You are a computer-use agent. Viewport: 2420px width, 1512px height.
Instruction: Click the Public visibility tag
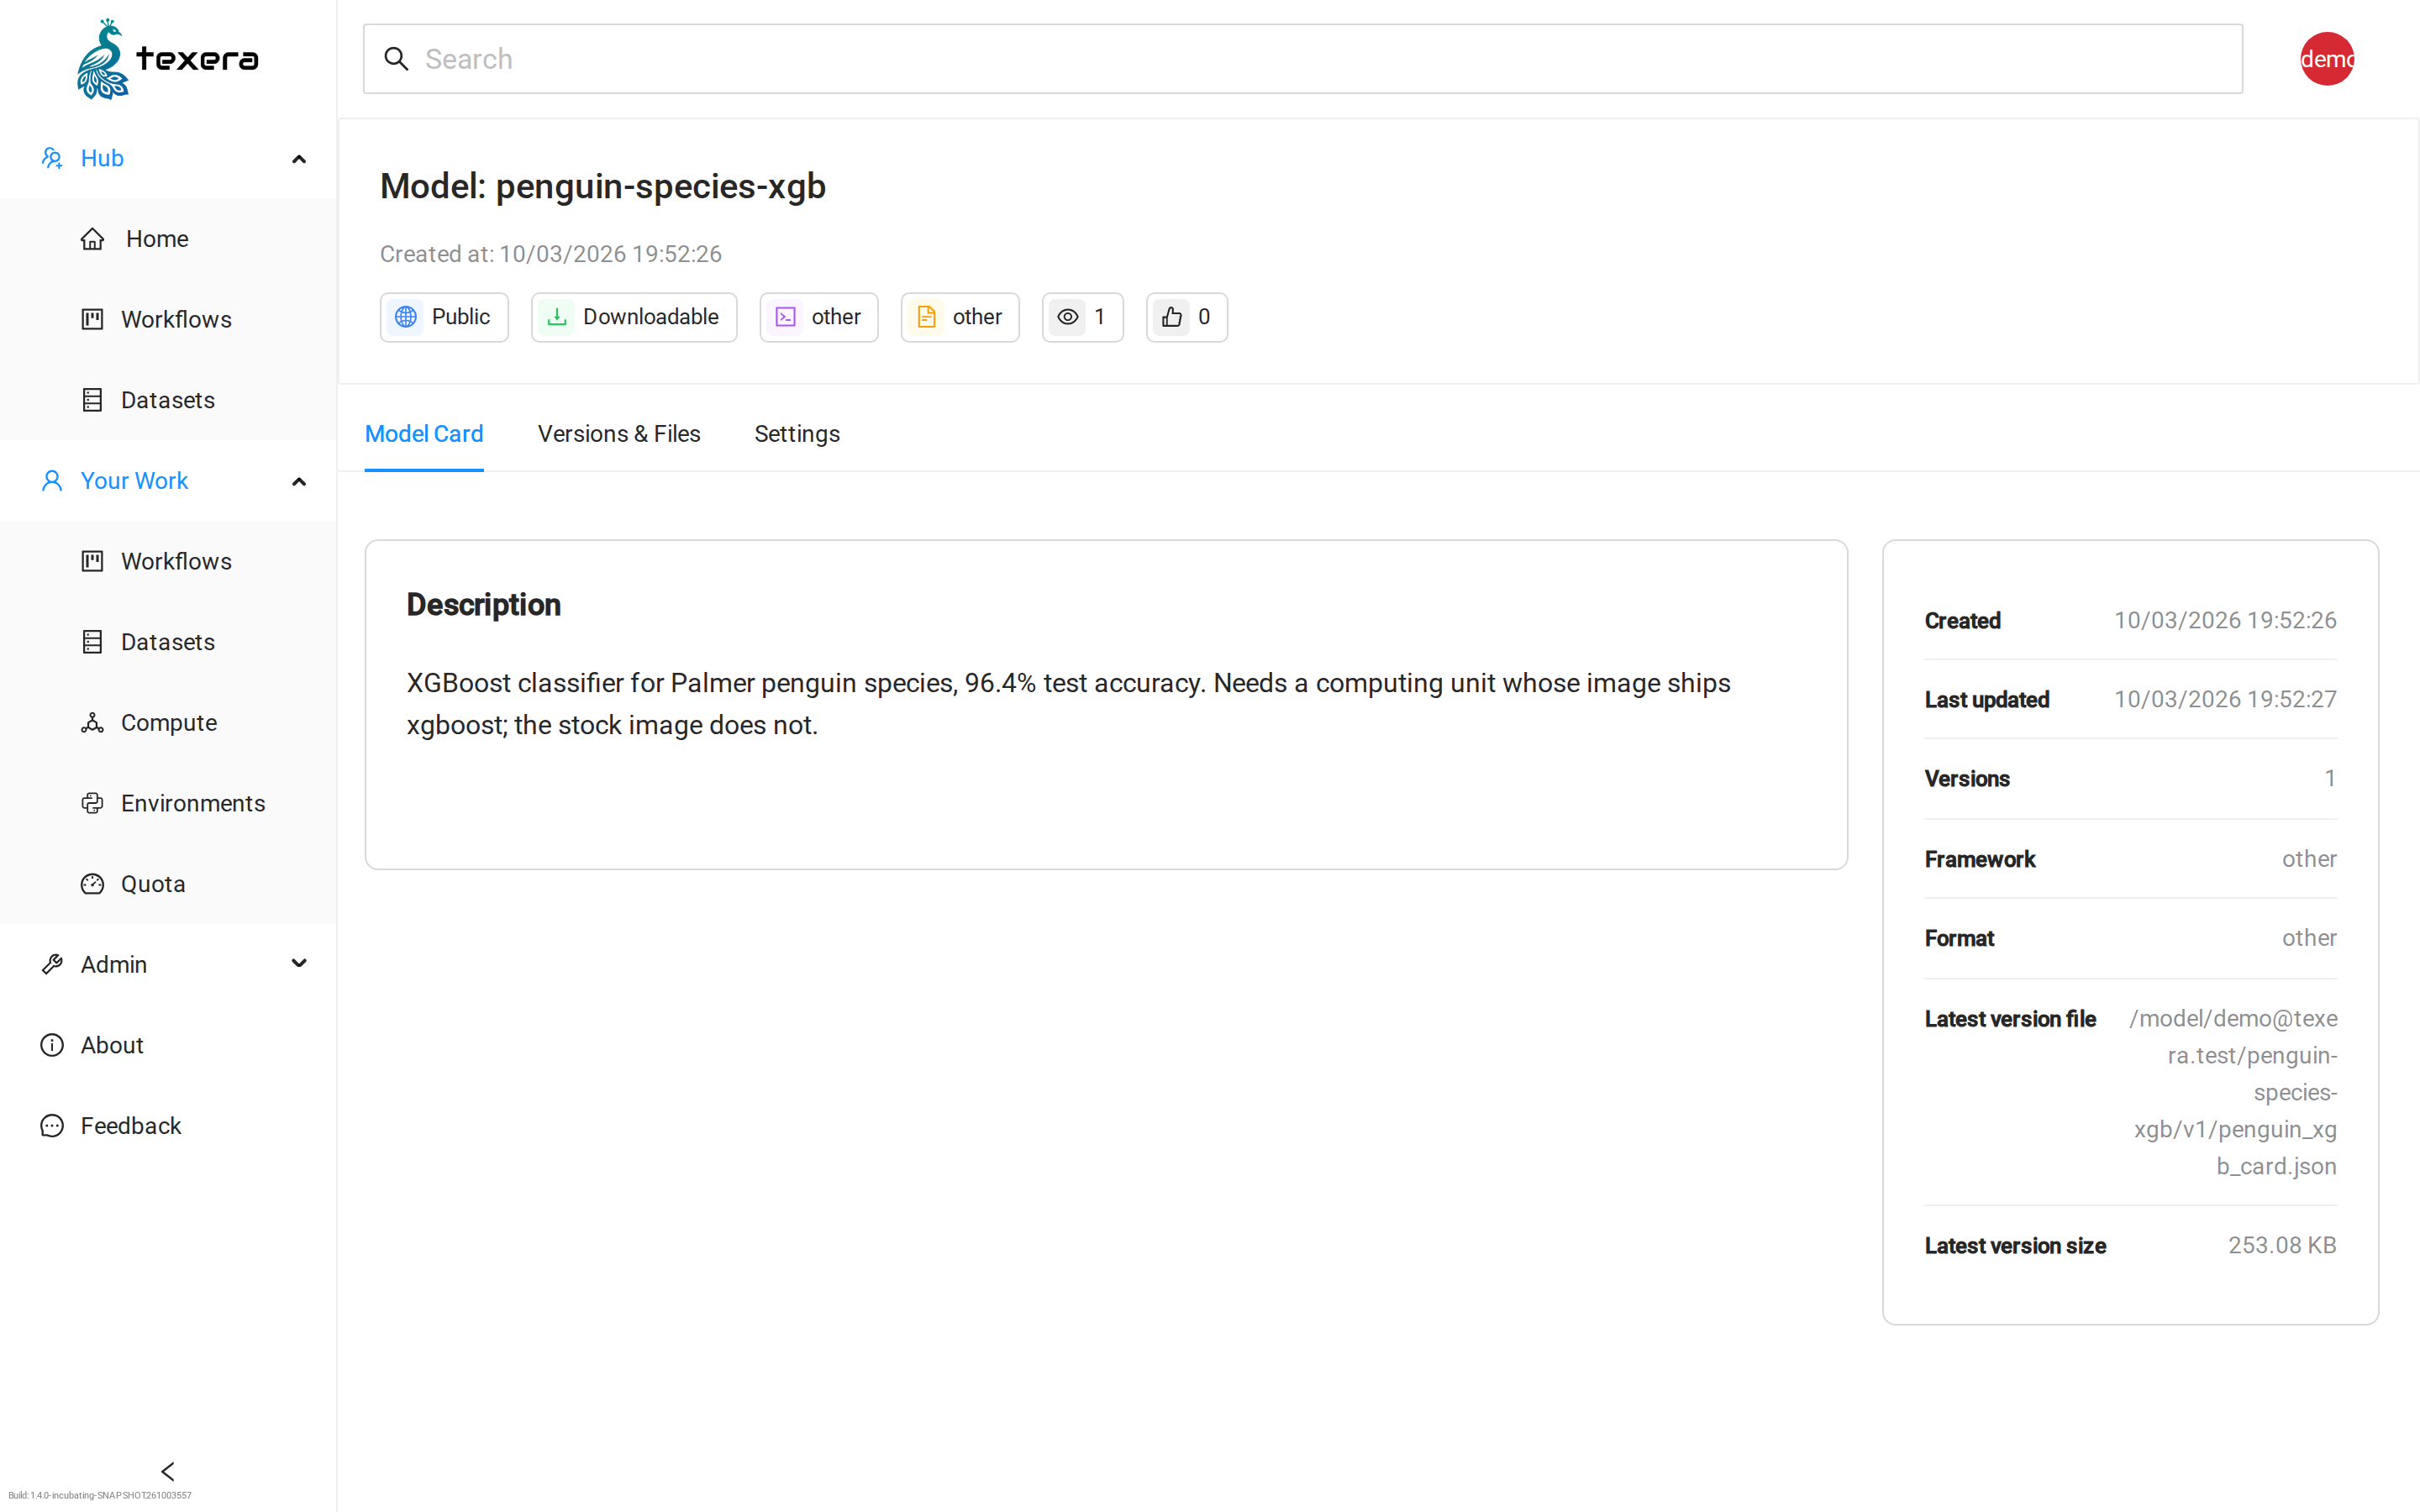pos(444,317)
